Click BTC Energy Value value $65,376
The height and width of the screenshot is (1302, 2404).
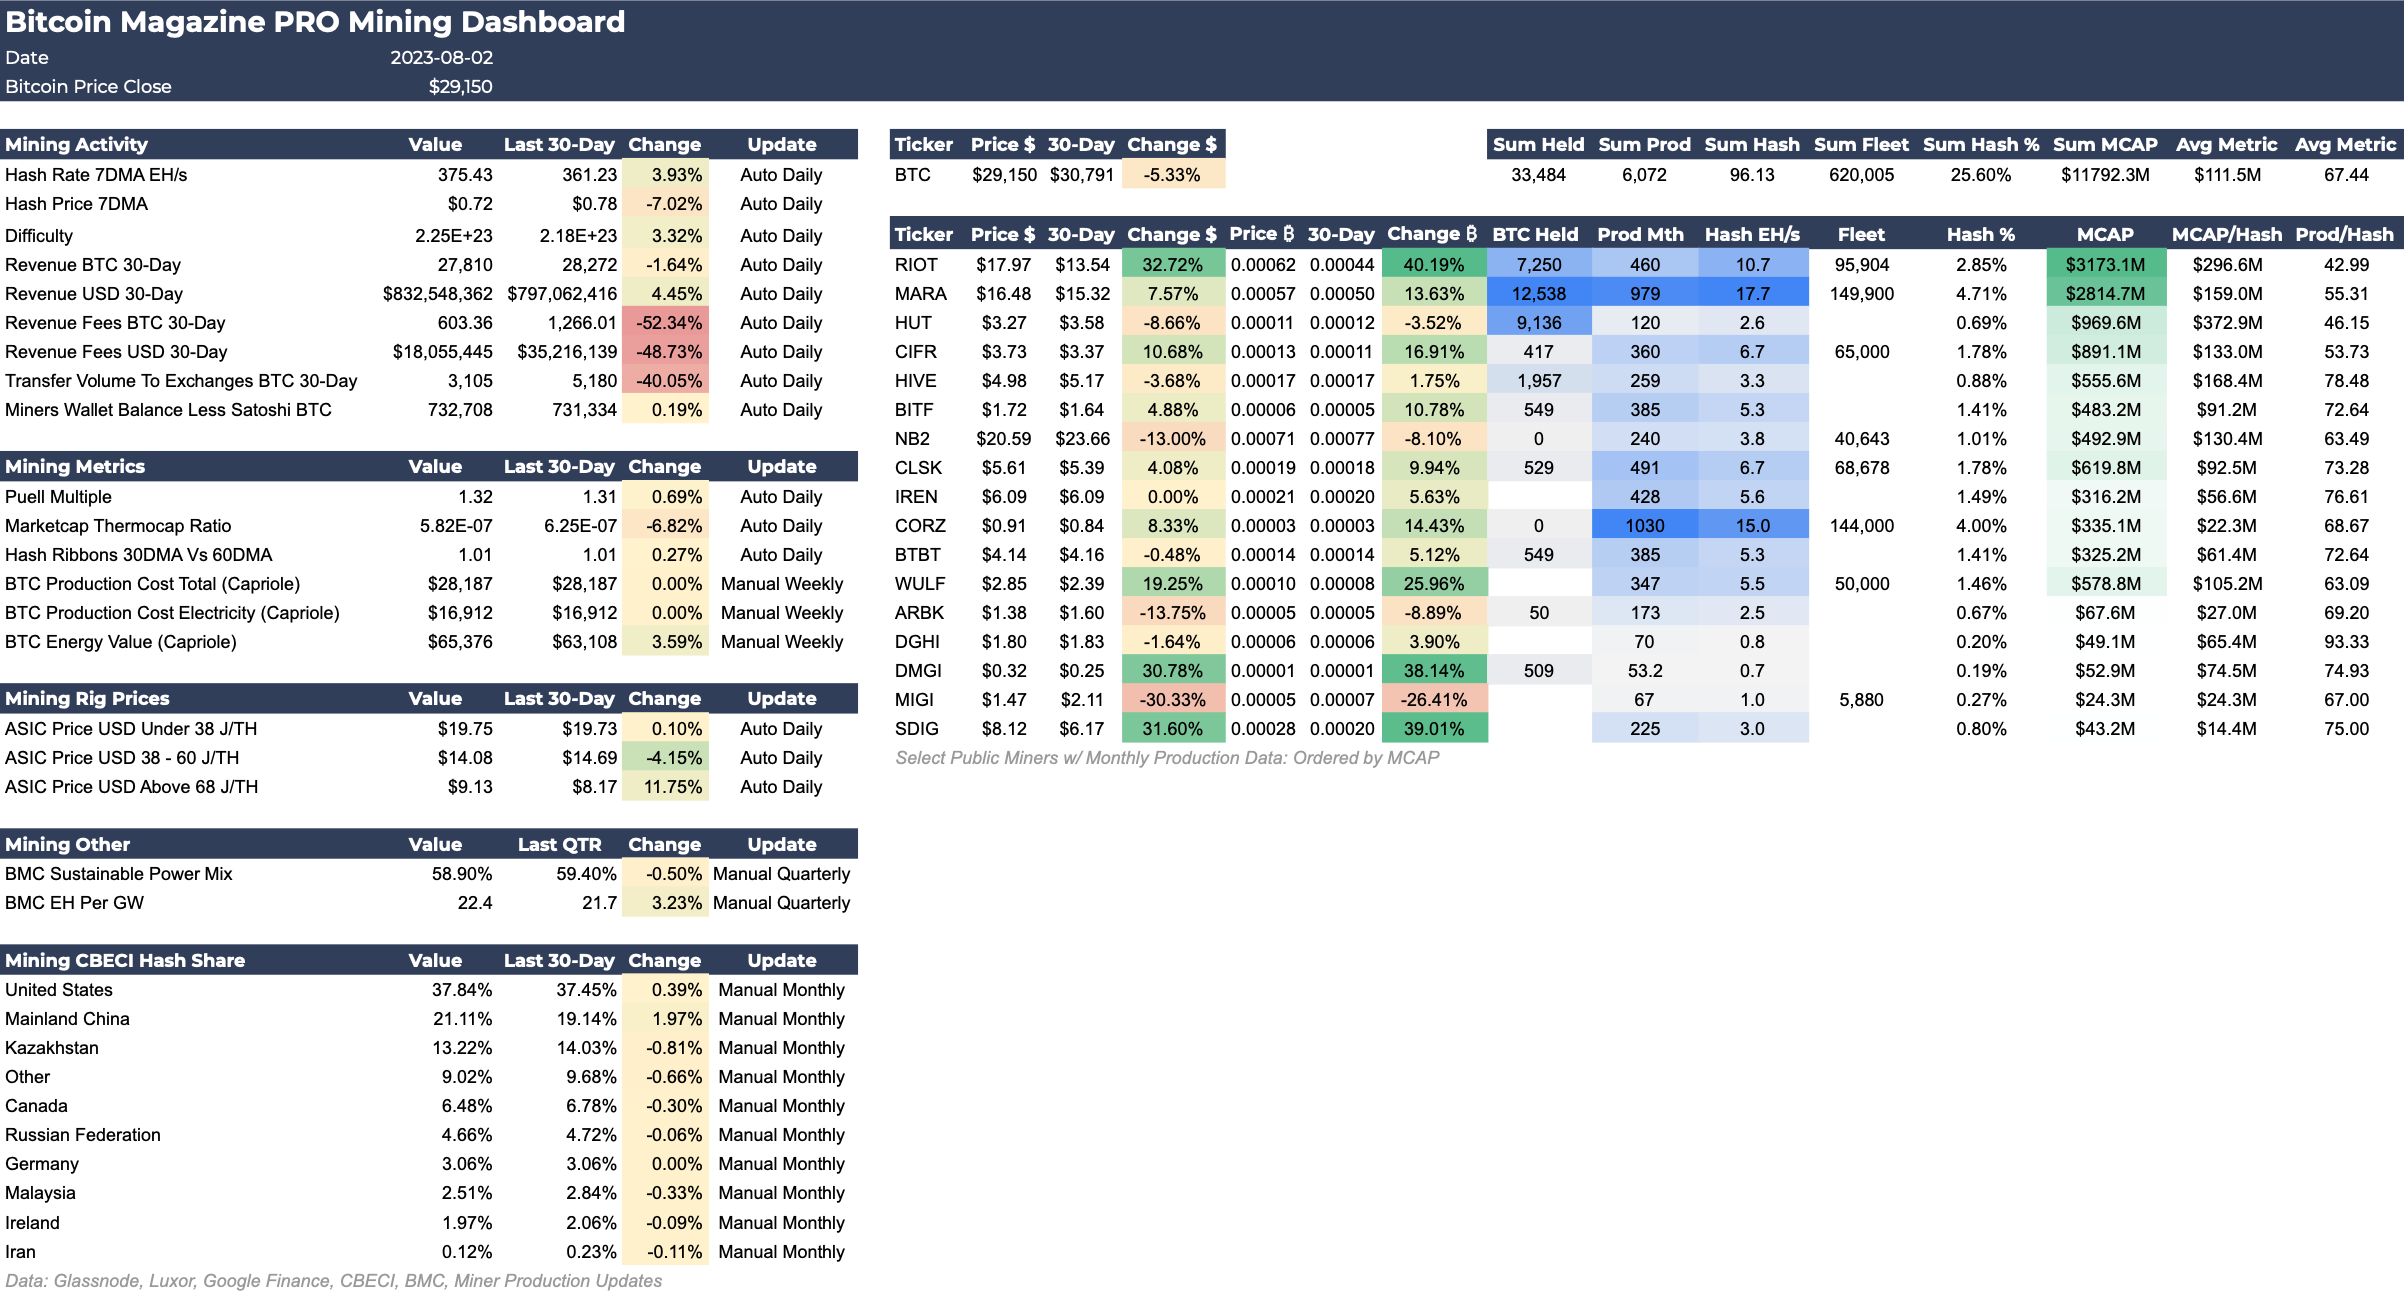(460, 642)
